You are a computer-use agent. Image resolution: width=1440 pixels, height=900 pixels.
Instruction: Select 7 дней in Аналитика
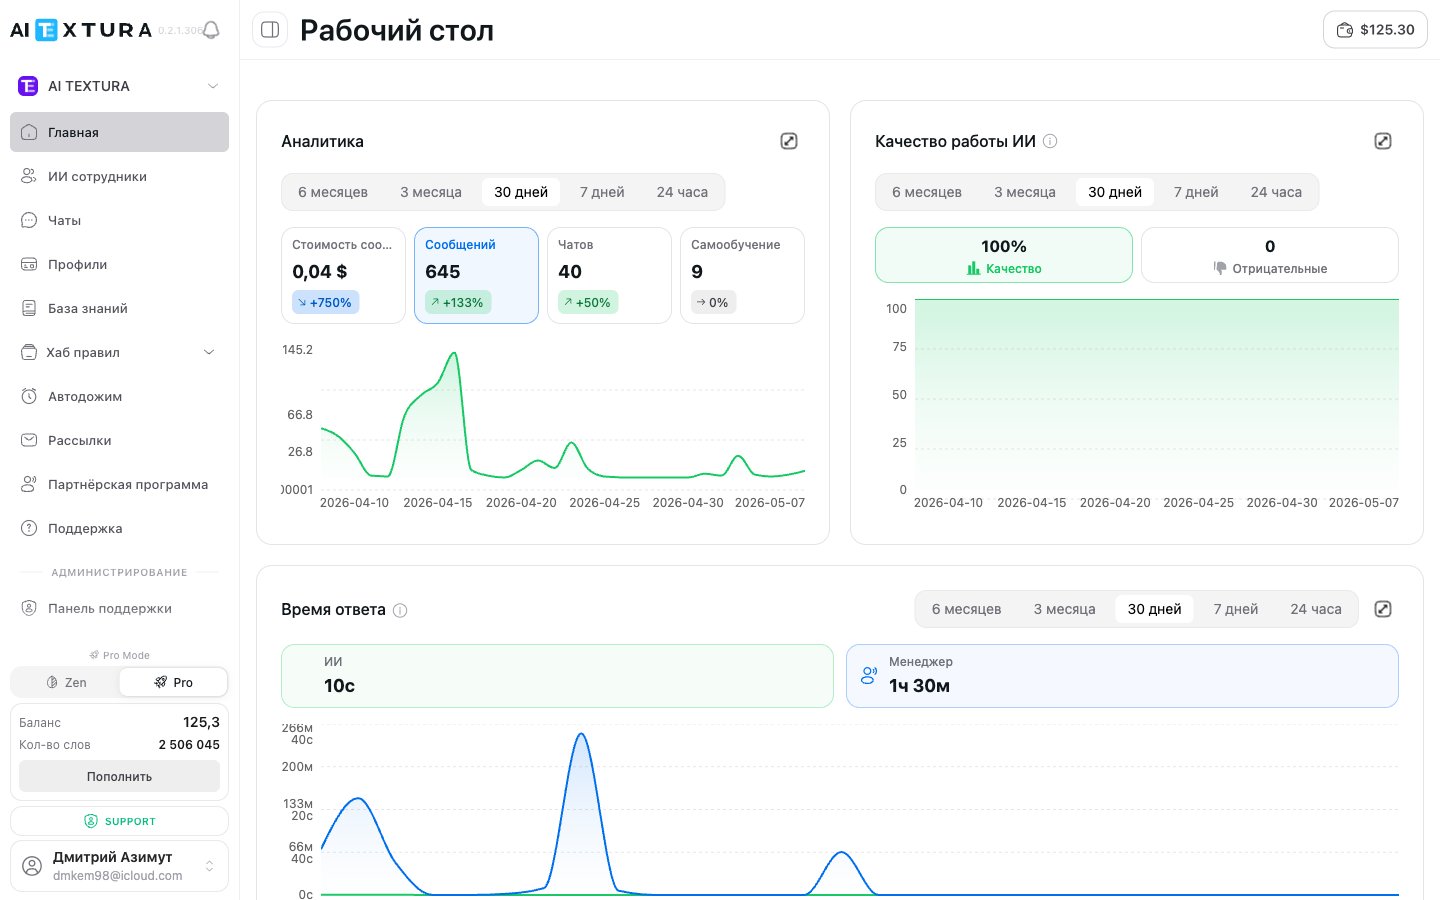pos(602,192)
